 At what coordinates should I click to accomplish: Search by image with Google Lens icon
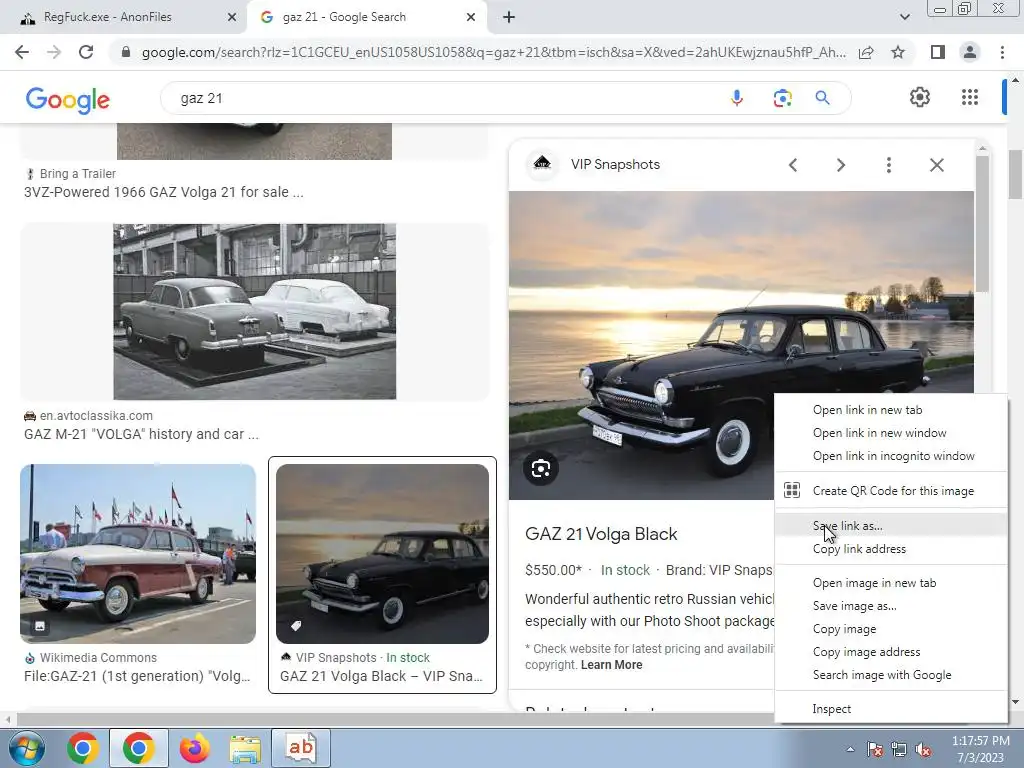[x=782, y=98]
